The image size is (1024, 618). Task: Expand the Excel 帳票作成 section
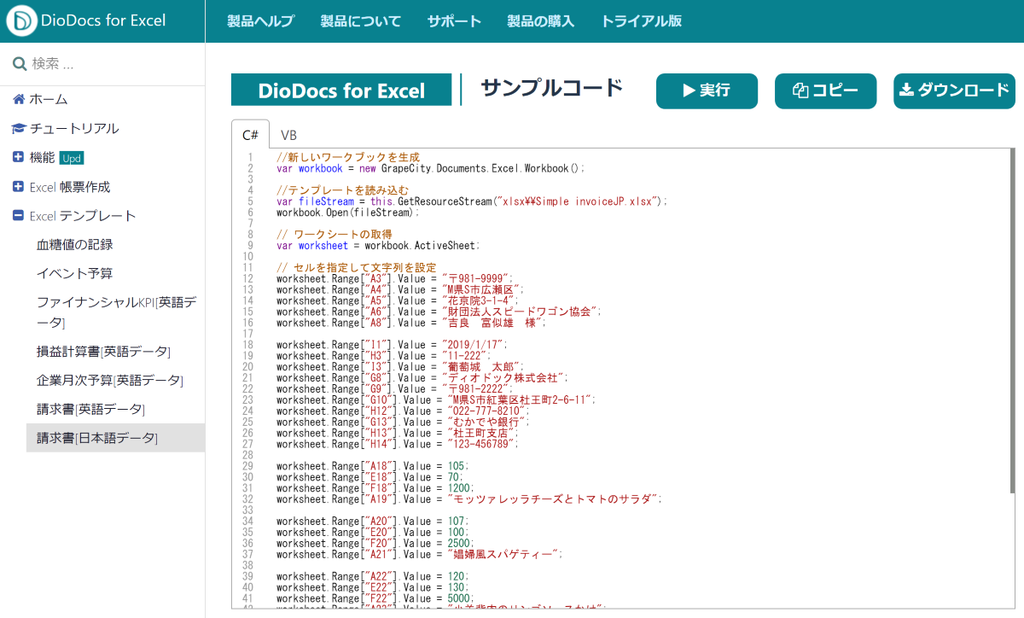point(18,187)
